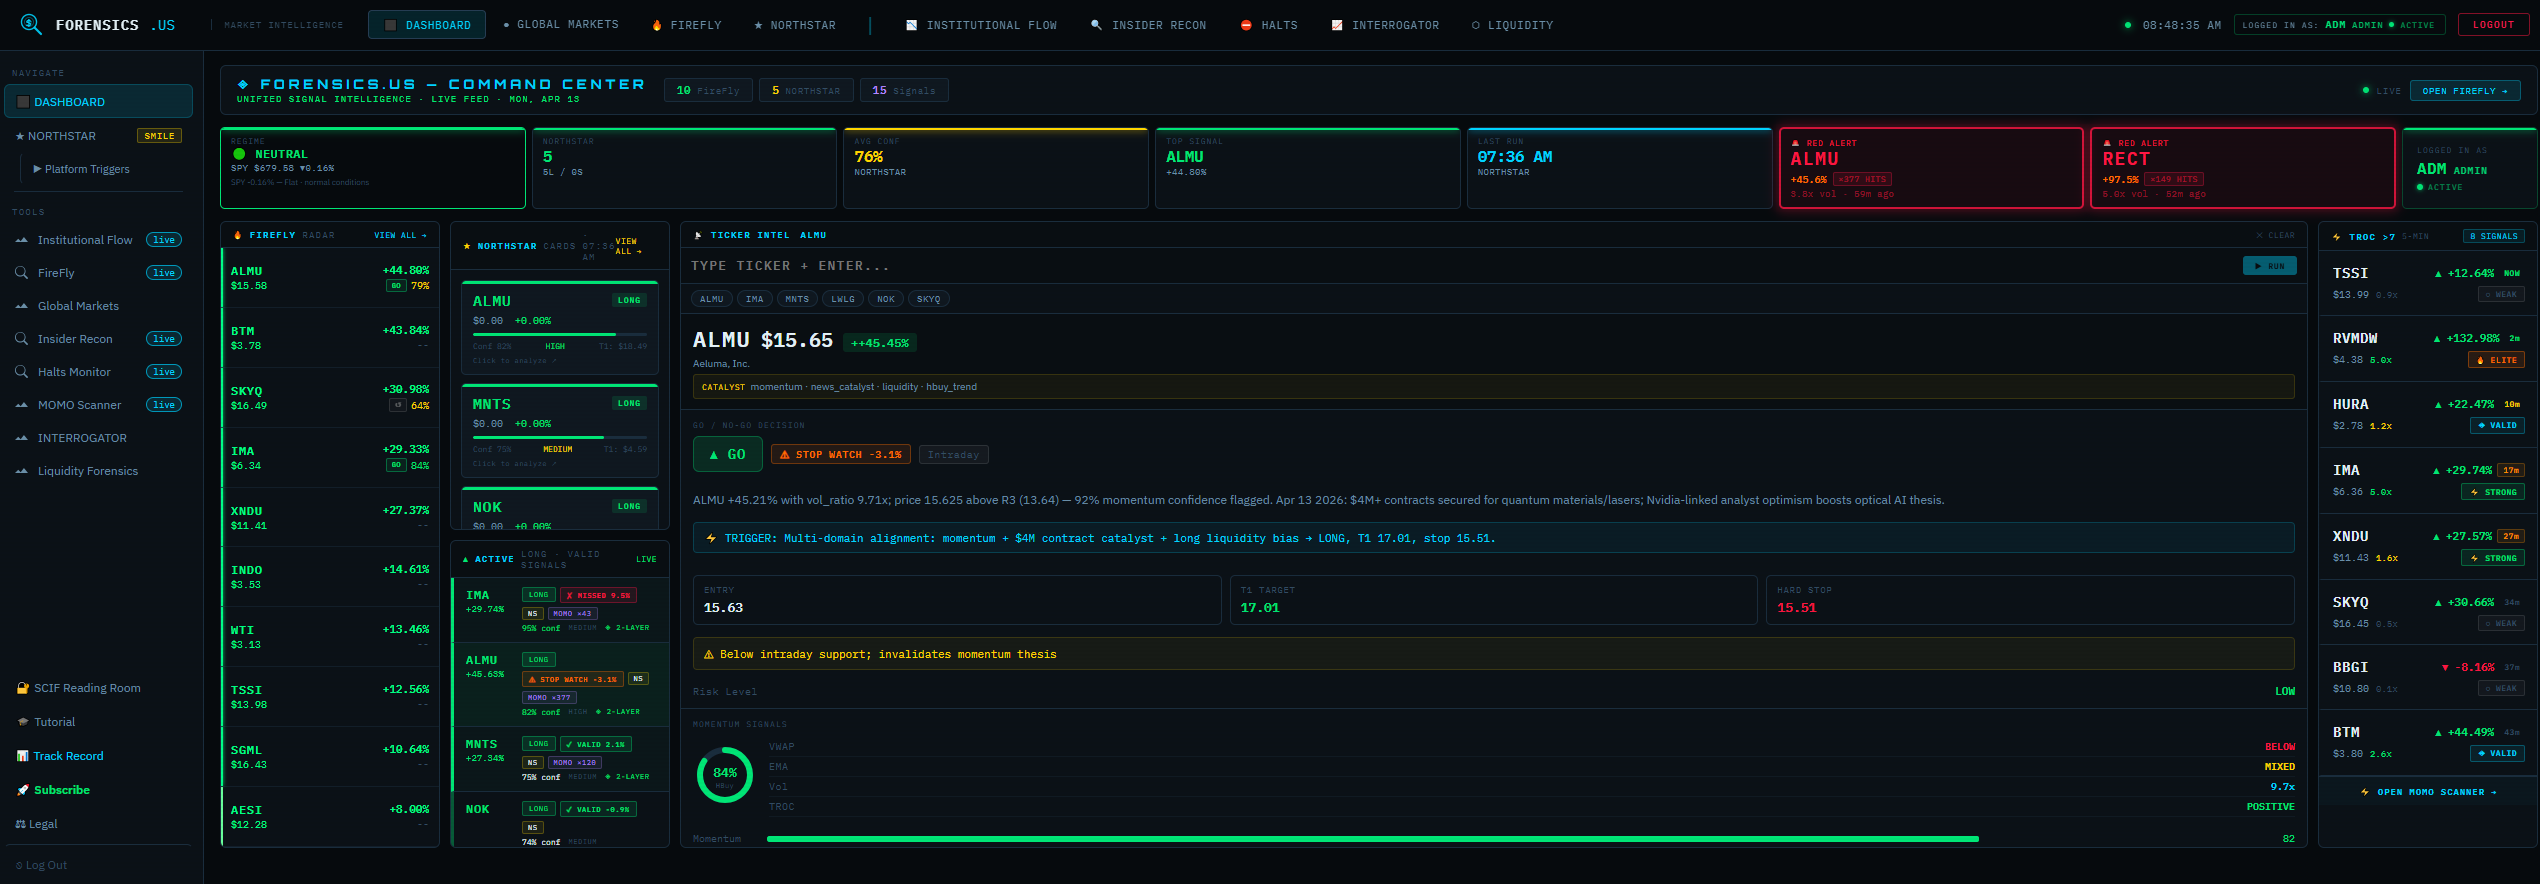Click the Stop Watch -3.1% warning badge

tap(841, 455)
